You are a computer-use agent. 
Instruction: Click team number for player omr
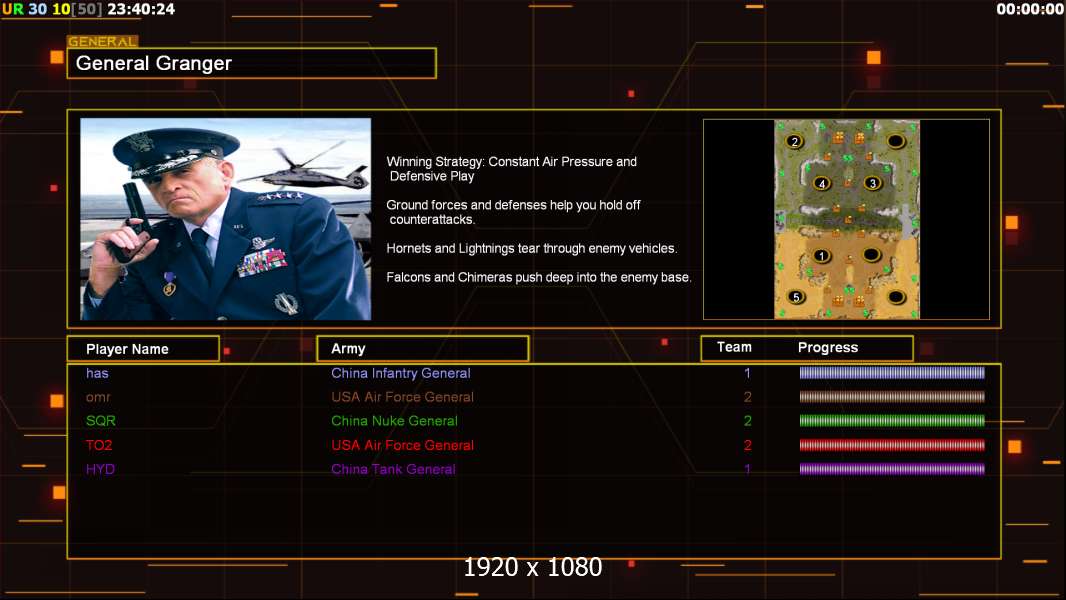pos(747,397)
